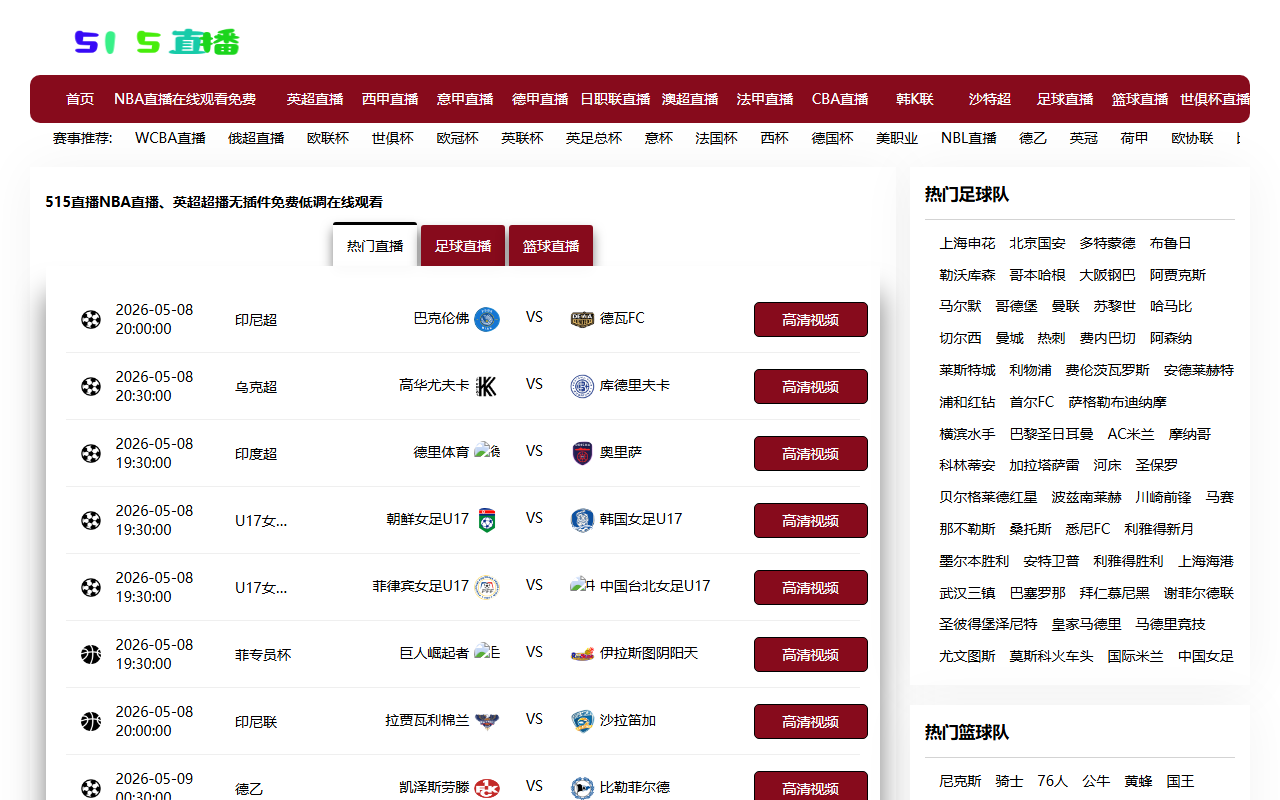Switch to the 篮球直播 tab
The width and height of the screenshot is (1280, 800).
551,246
